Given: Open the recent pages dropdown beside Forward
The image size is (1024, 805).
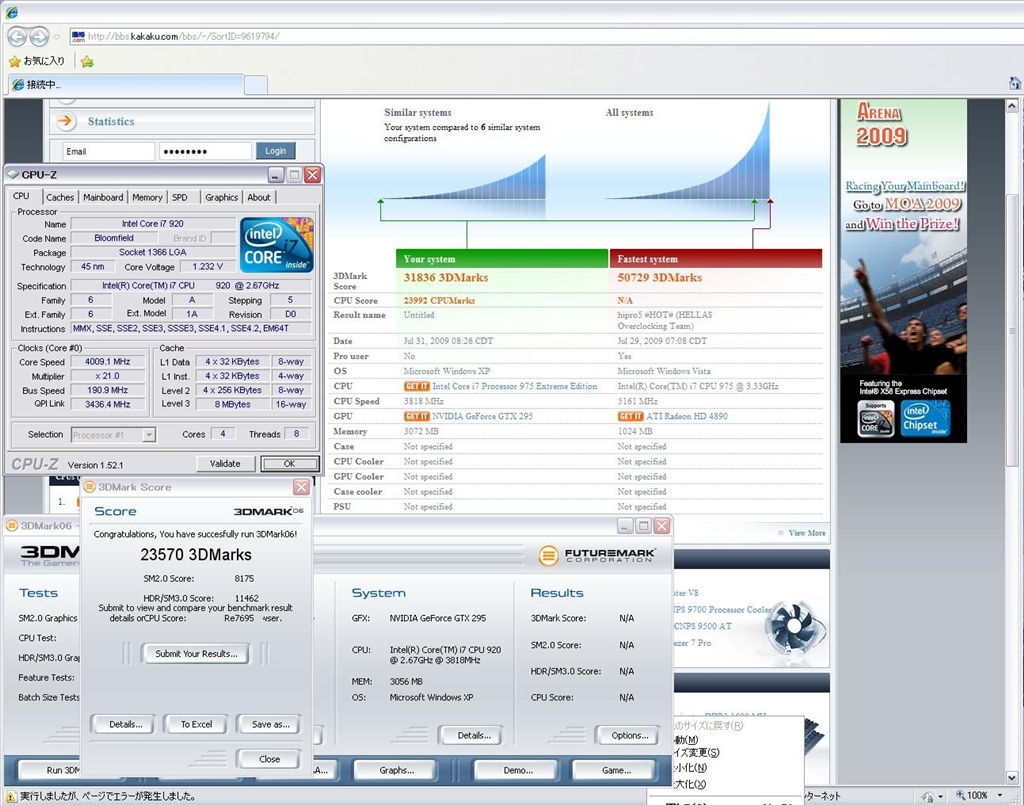Looking at the screenshot, I should click(x=57, y=37).
